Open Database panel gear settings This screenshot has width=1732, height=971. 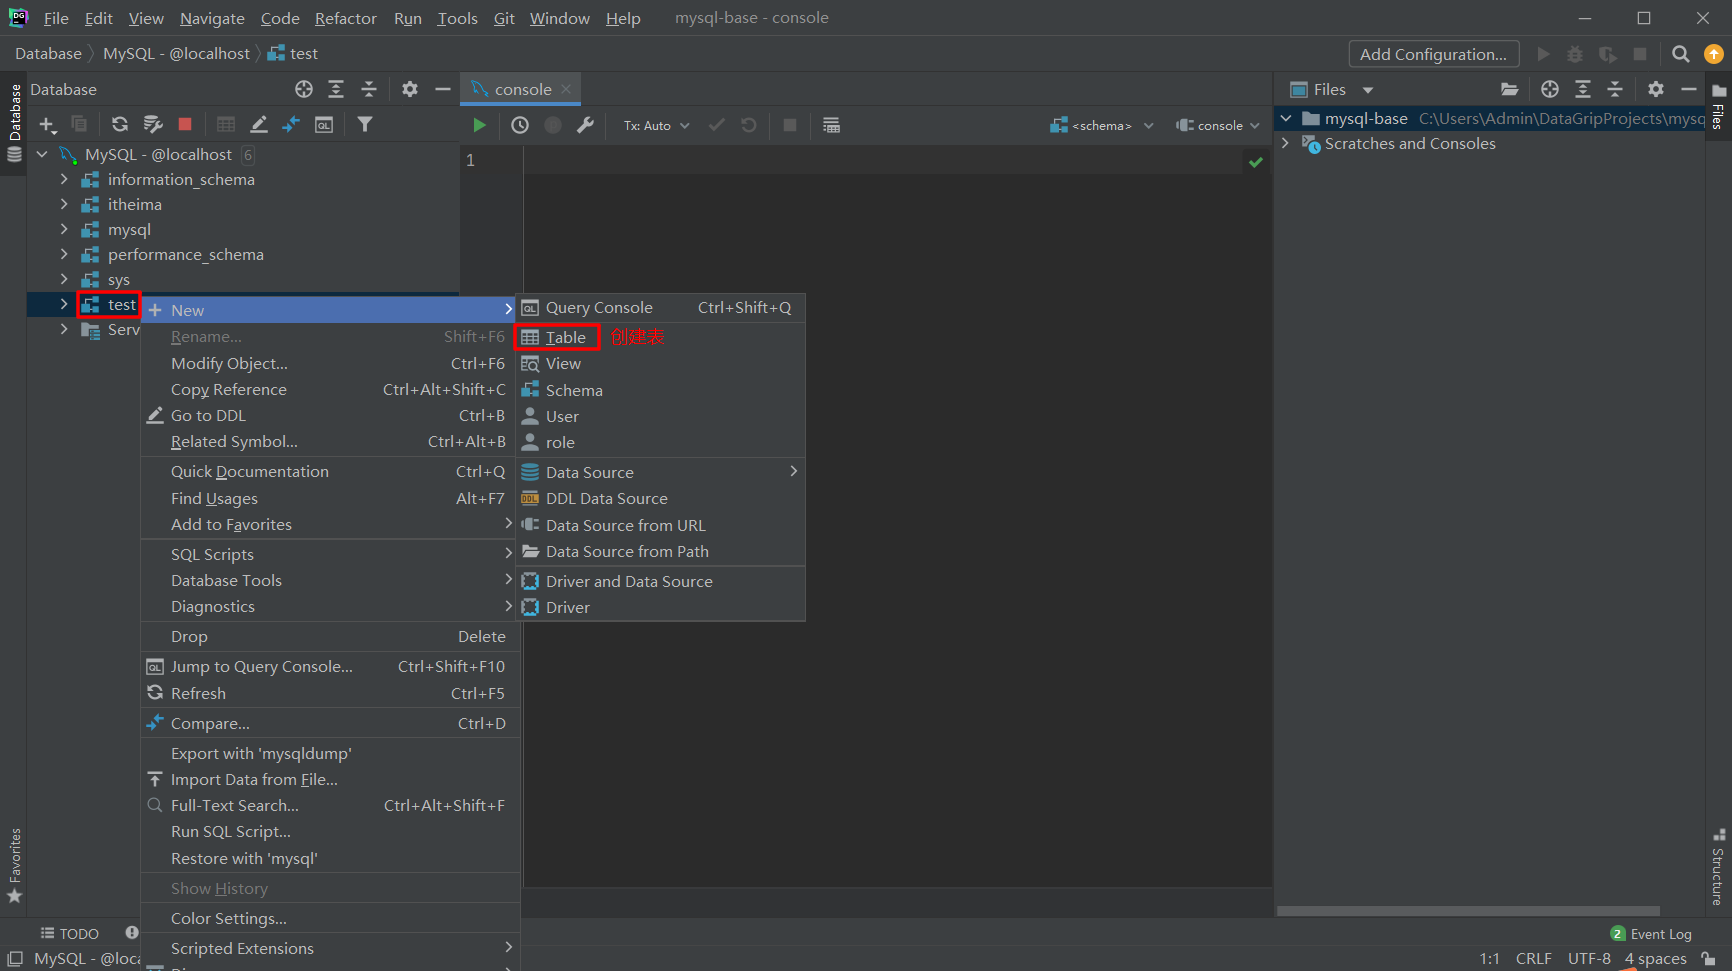tap(410, 89)
